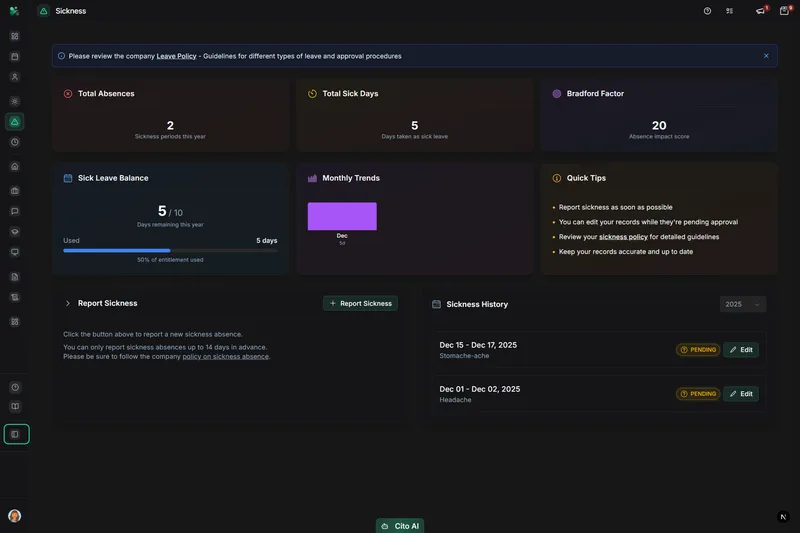Click the app logo in the sidebar
Viewport: 800px width, 533px height.
pos(14,11)
